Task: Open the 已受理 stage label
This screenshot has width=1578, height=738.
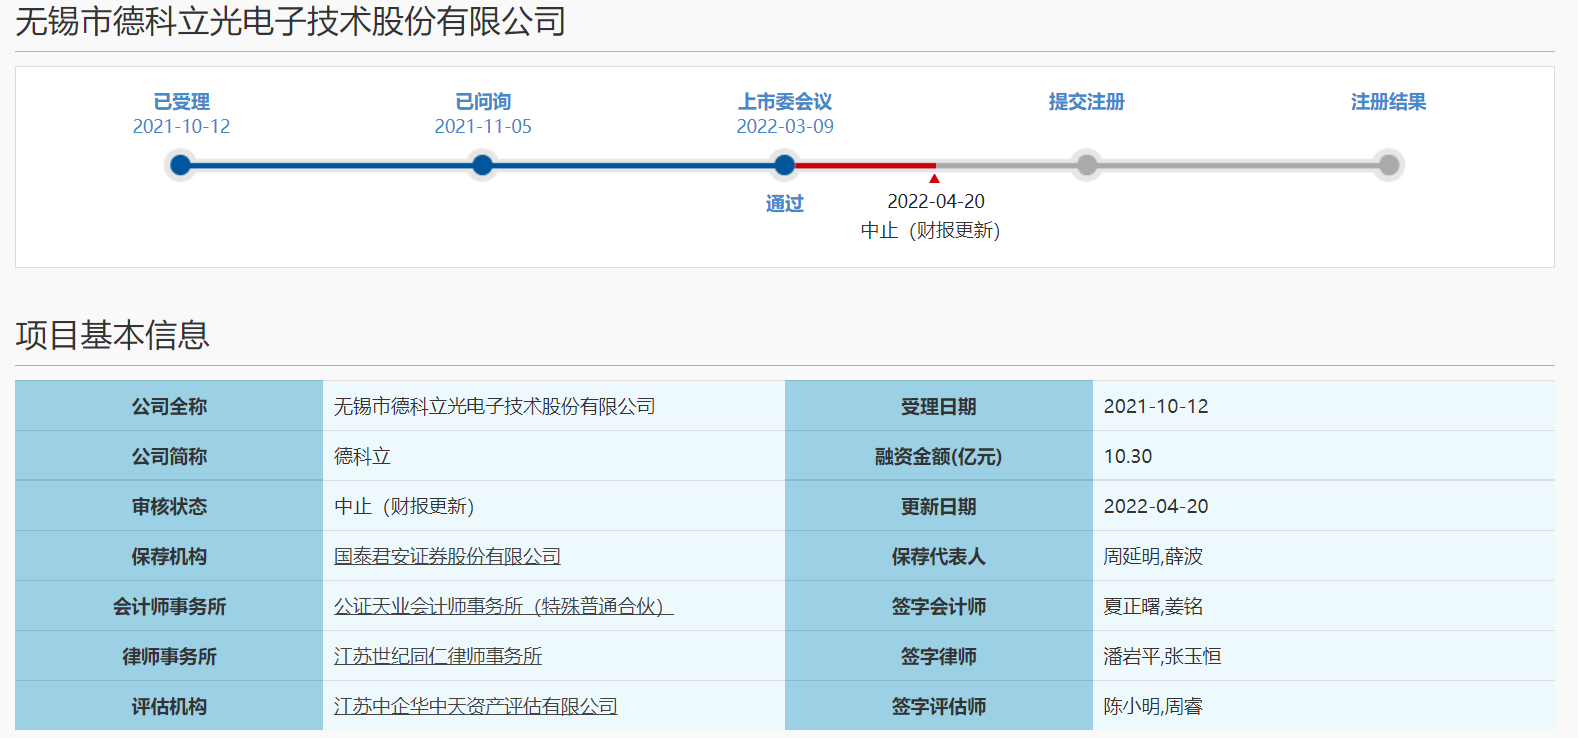Action: coord(181,102)
